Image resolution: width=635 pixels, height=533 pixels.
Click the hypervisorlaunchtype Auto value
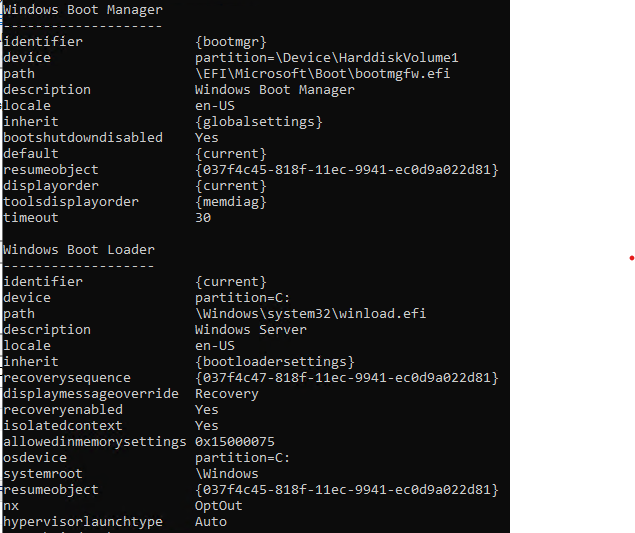(x=210, y=522)
